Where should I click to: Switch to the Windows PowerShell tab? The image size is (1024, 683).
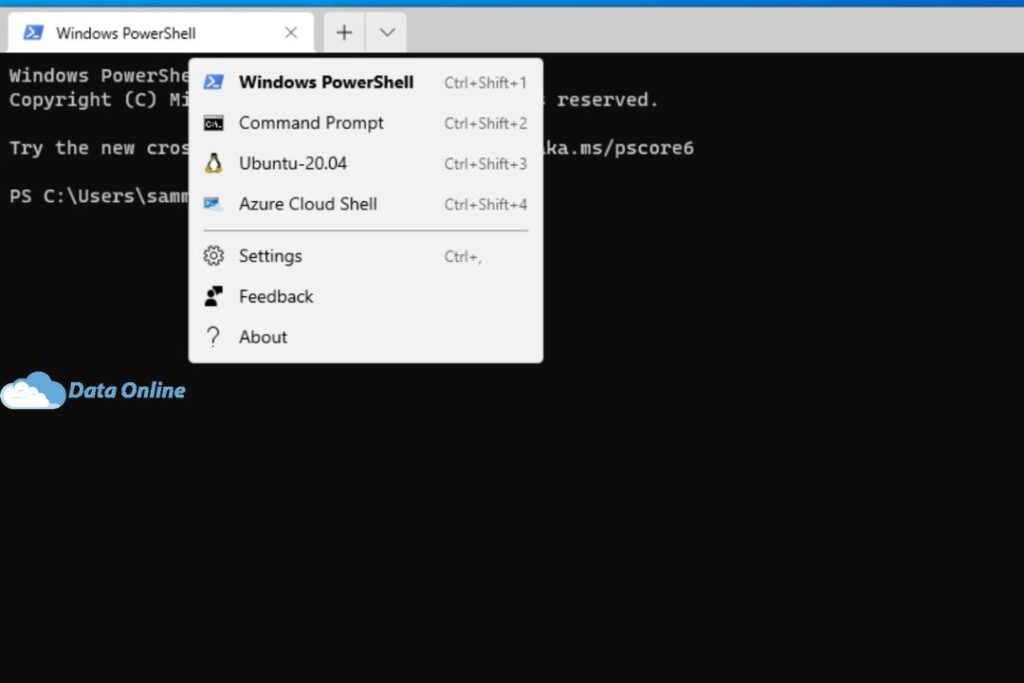[x=161, y=33]
